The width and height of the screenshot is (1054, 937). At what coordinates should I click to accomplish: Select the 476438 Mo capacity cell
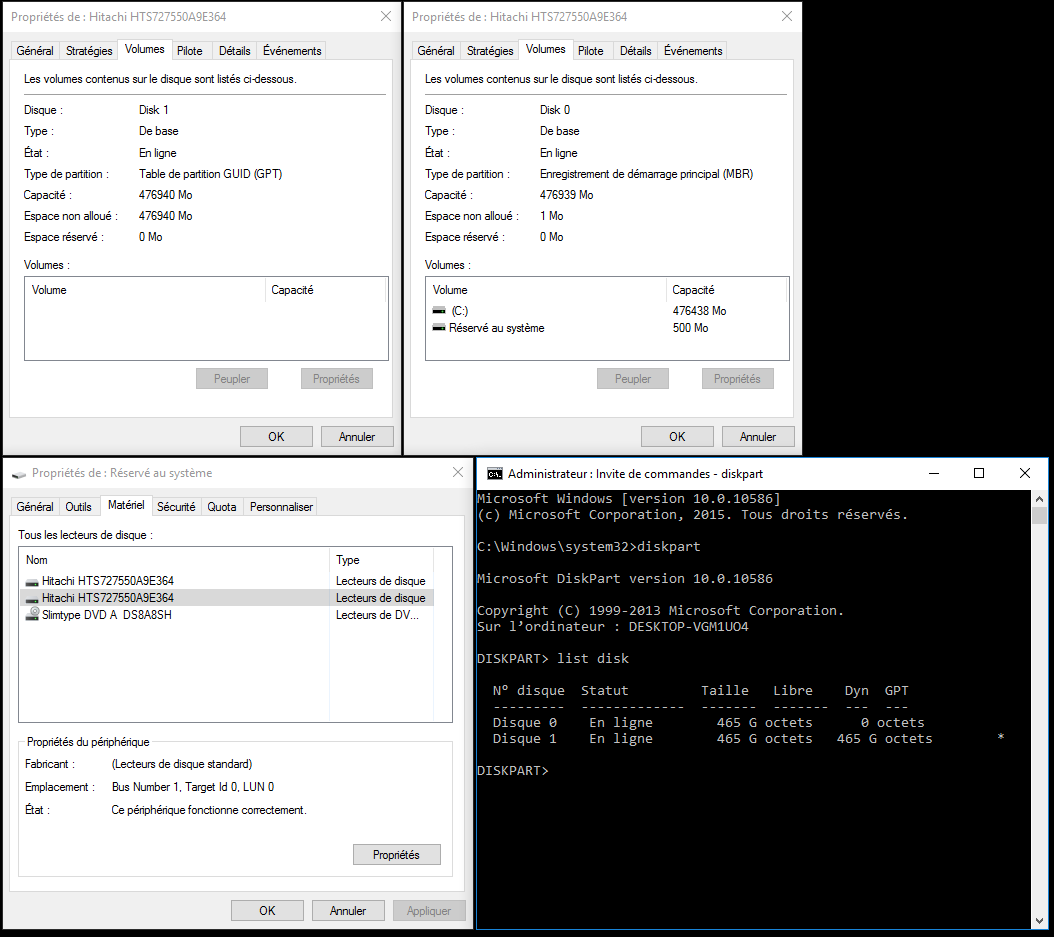pos(699,311)
